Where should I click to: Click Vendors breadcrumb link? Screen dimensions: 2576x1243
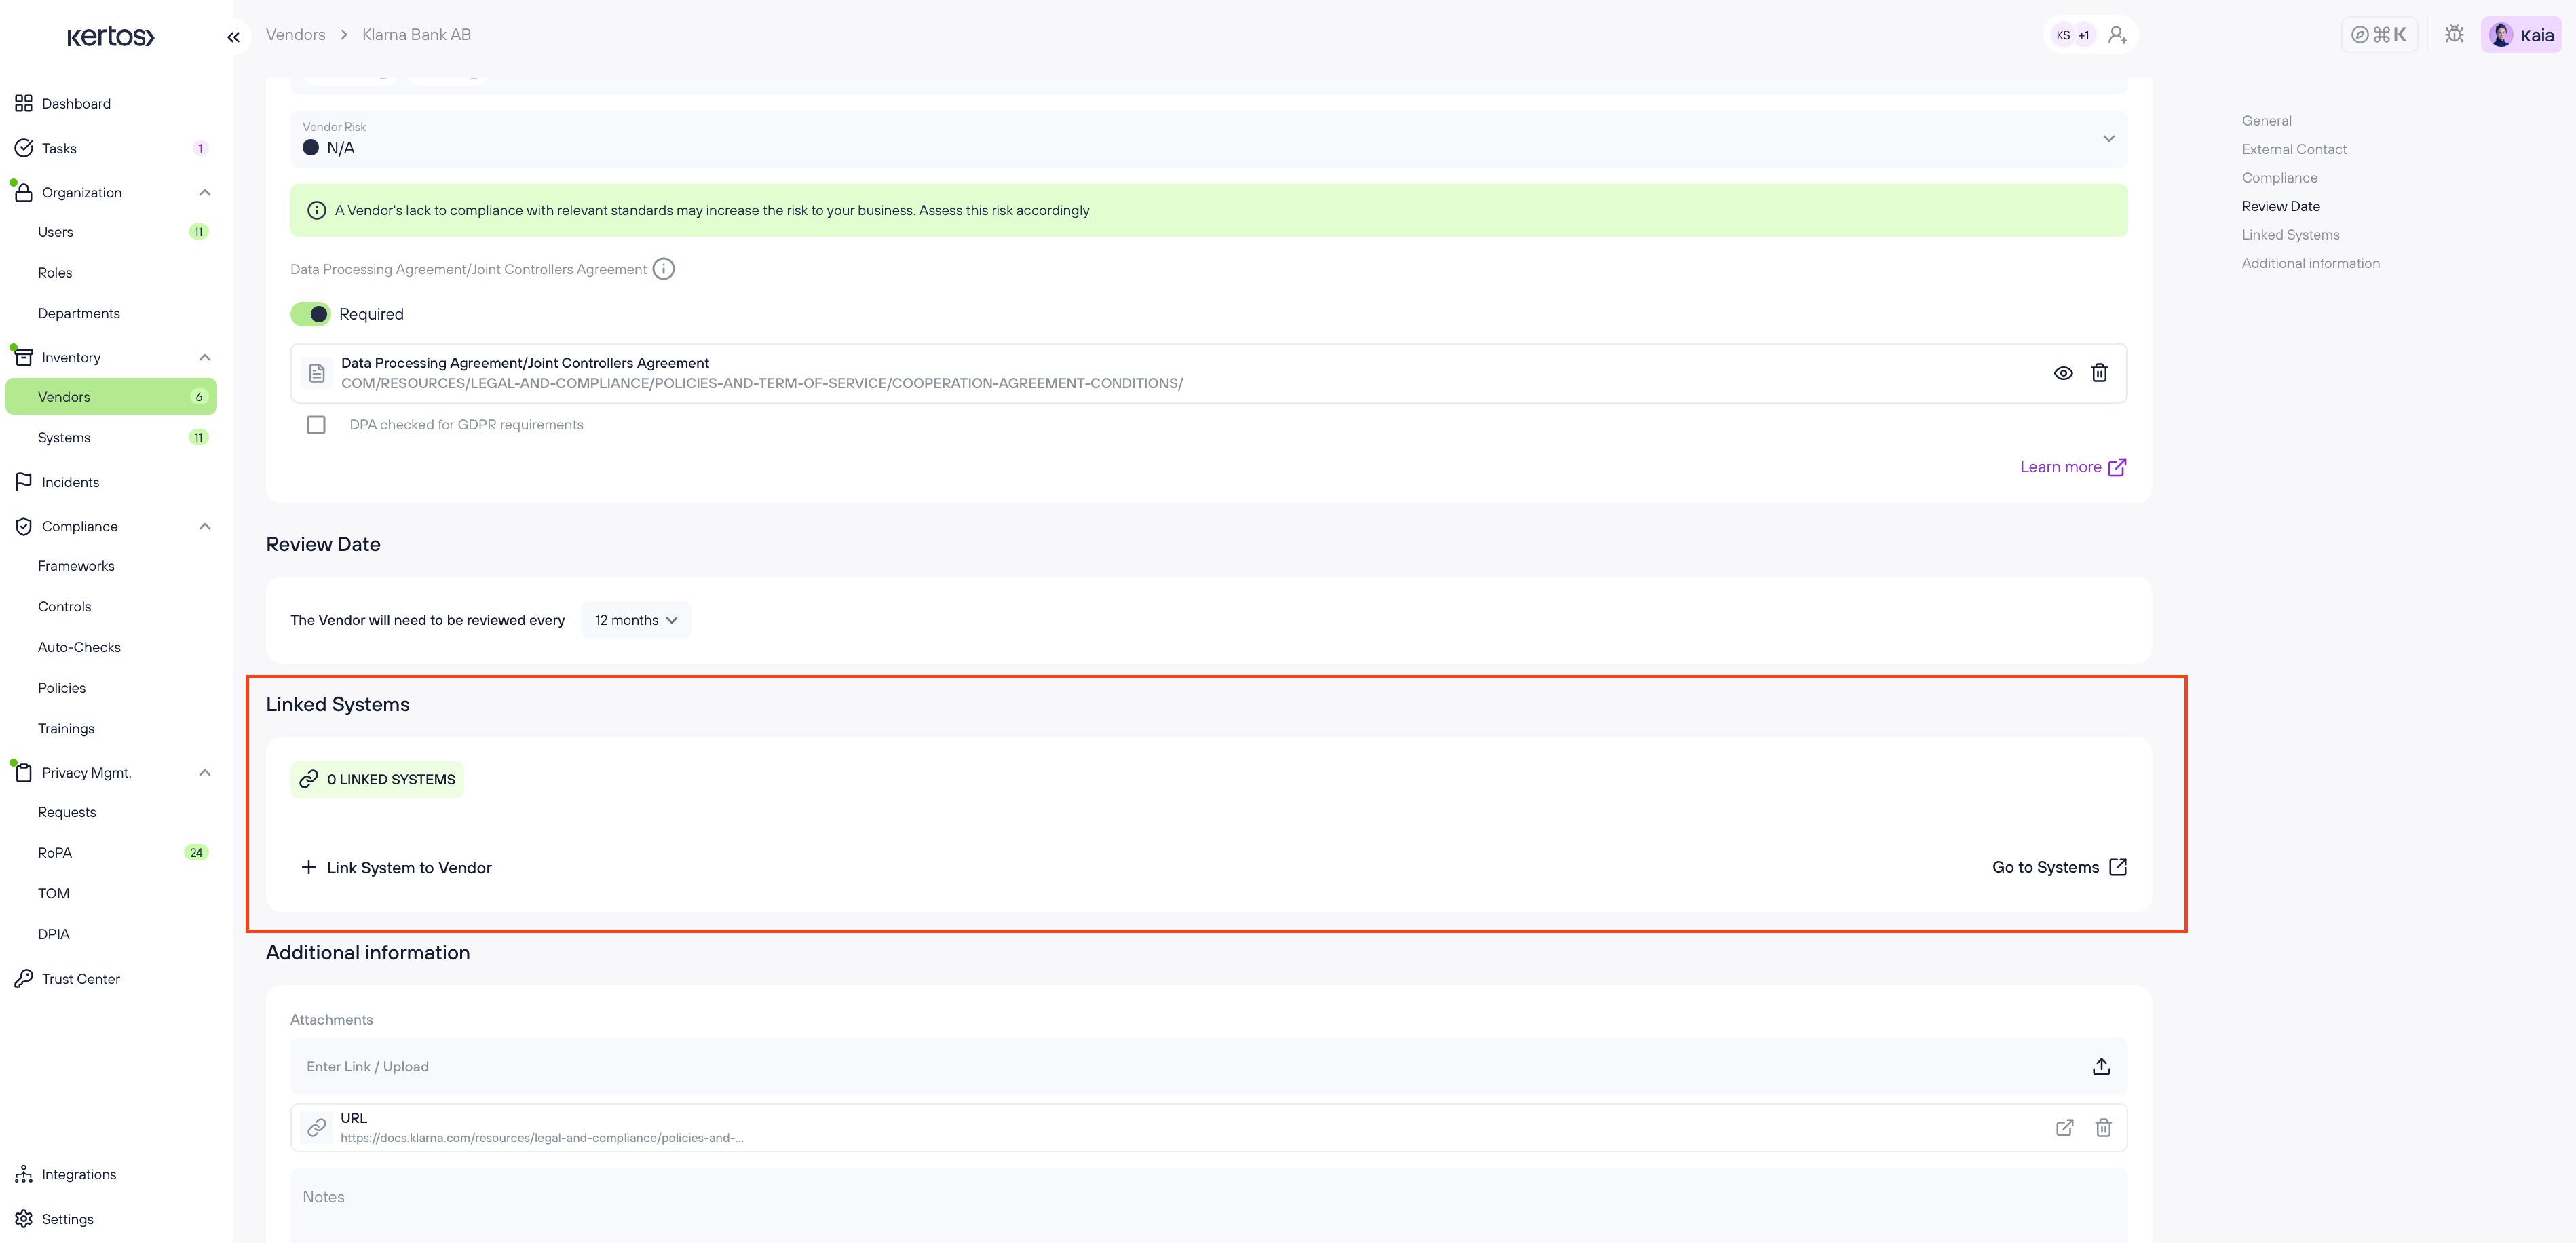pos(296,35)
